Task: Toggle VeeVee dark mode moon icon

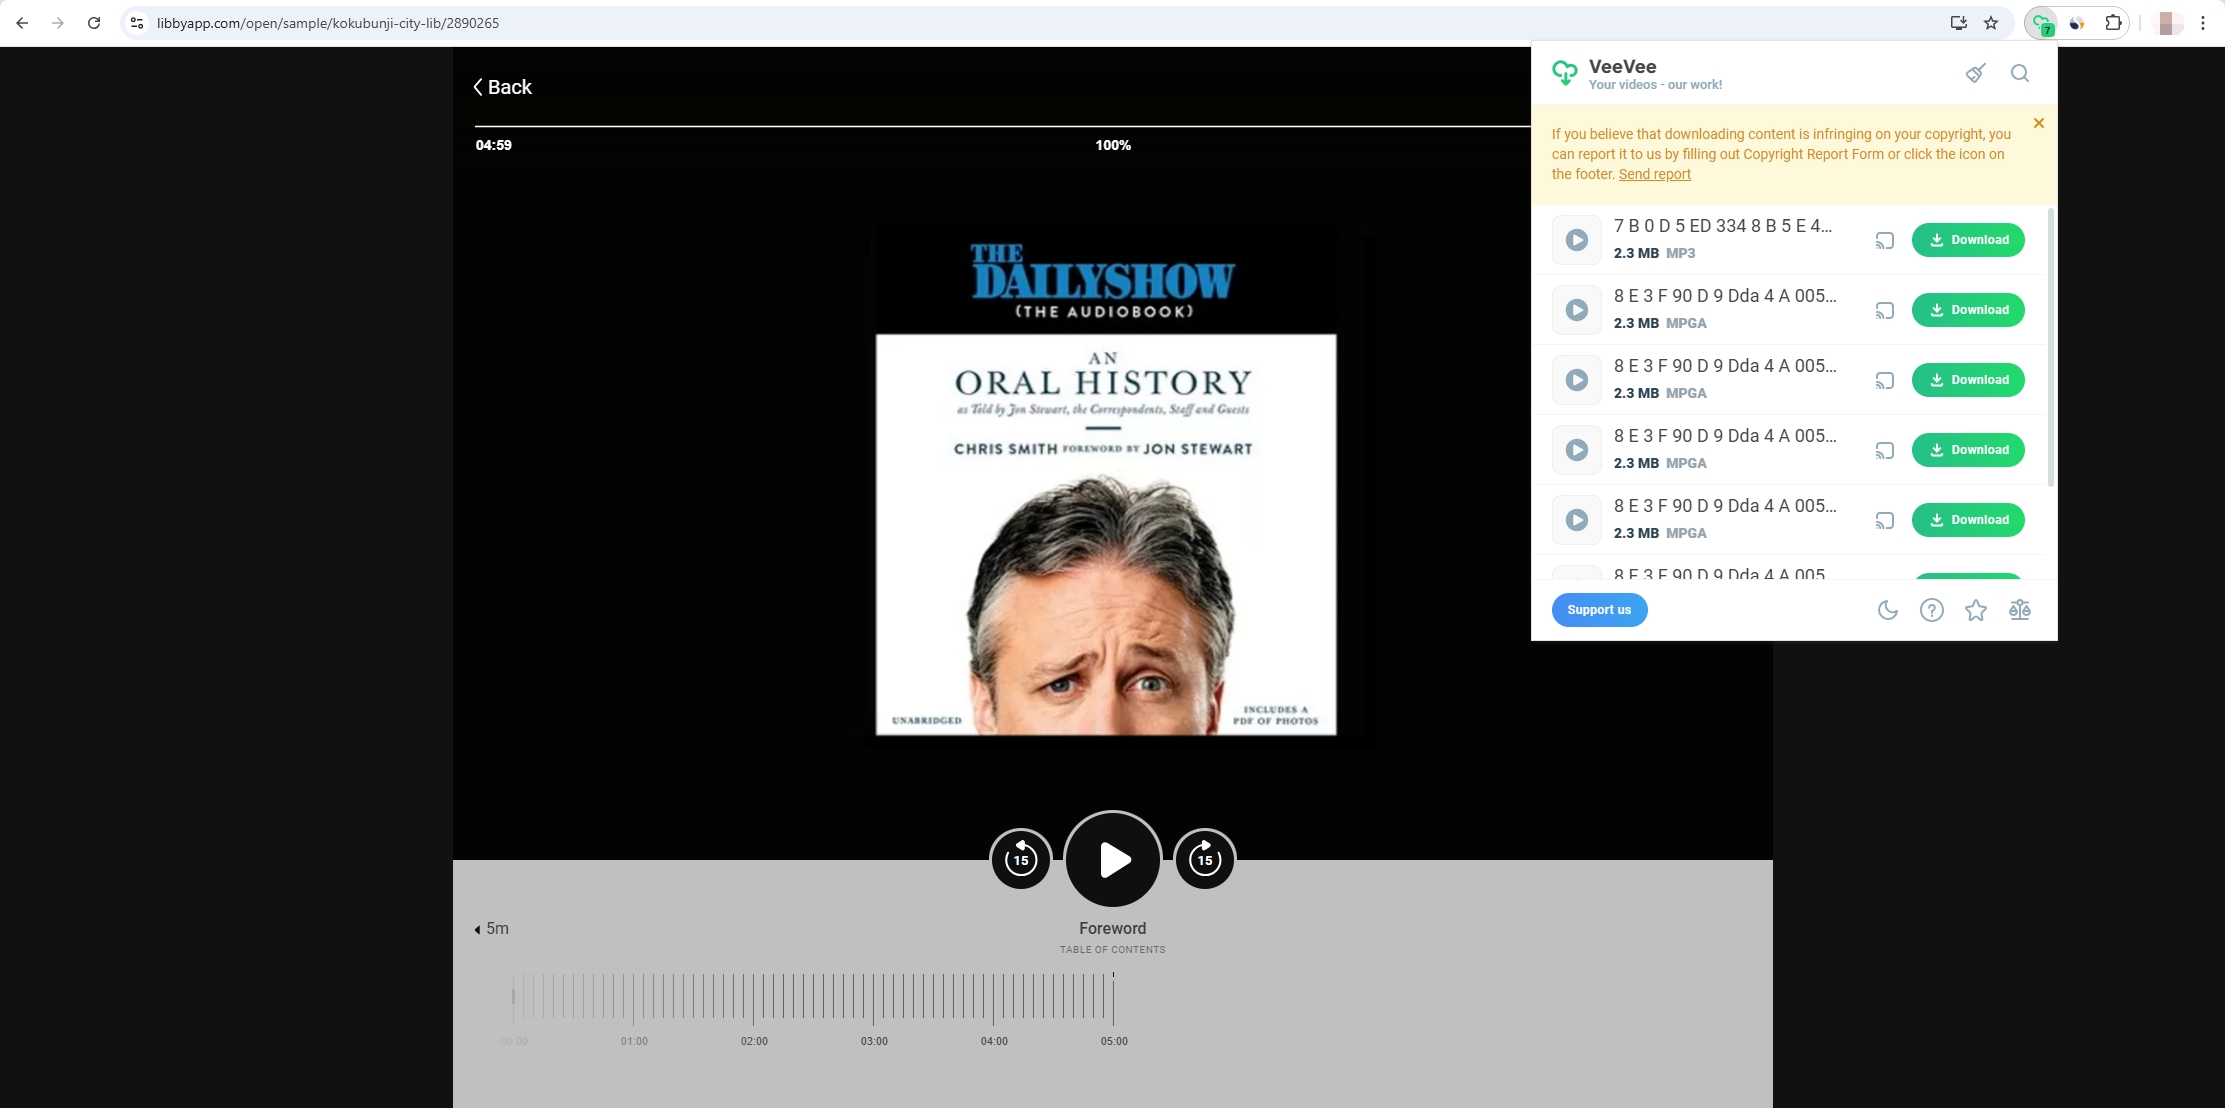Action: [x=1887, y=610]
